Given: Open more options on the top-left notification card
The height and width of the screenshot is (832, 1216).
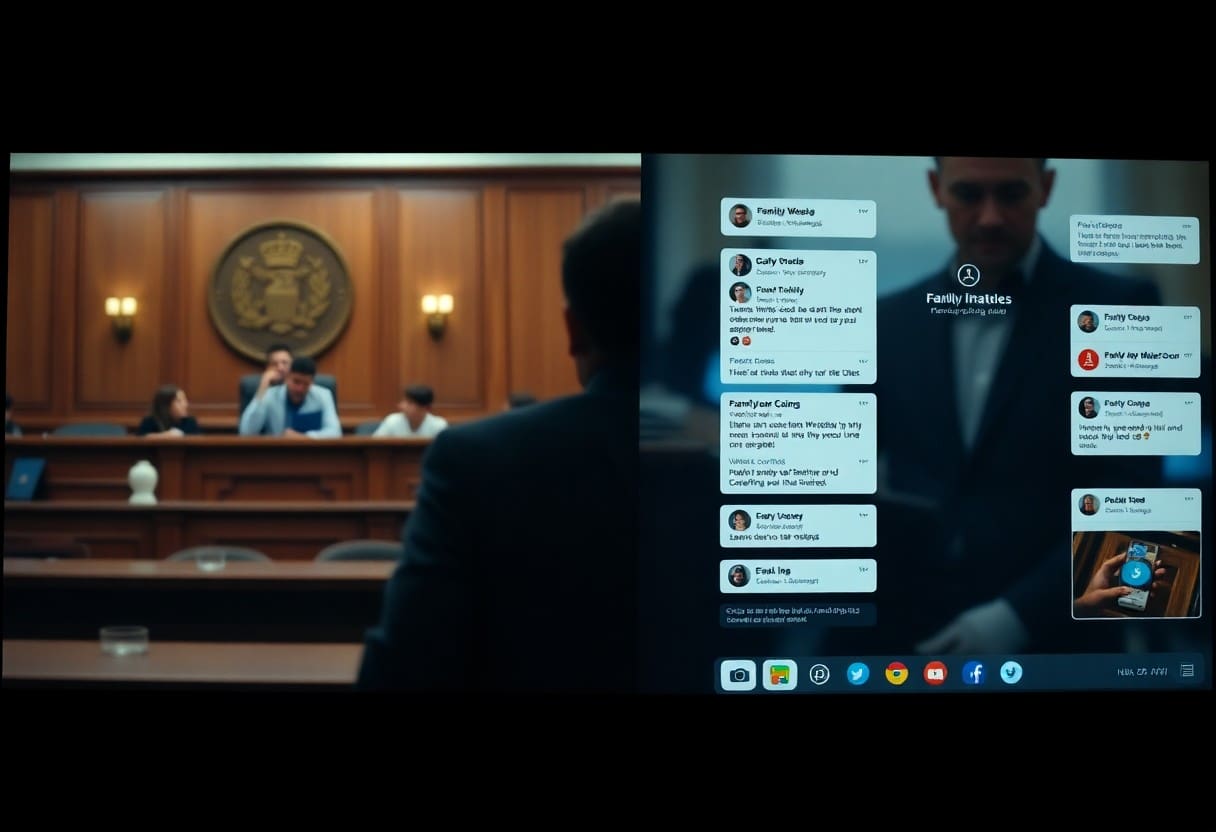Looking at the screenshot, I should tap(863, 211).
